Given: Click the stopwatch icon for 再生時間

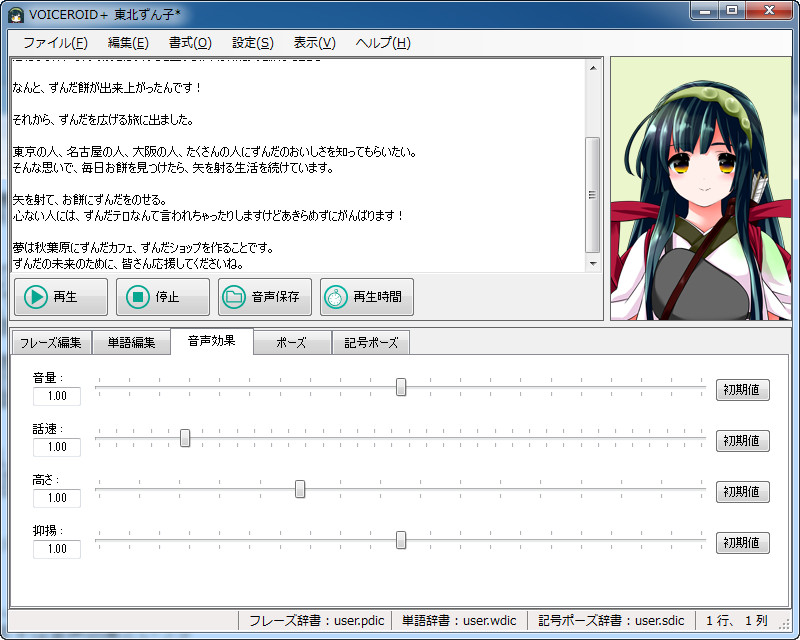Looking at the screenshot, I should [336, 297].
